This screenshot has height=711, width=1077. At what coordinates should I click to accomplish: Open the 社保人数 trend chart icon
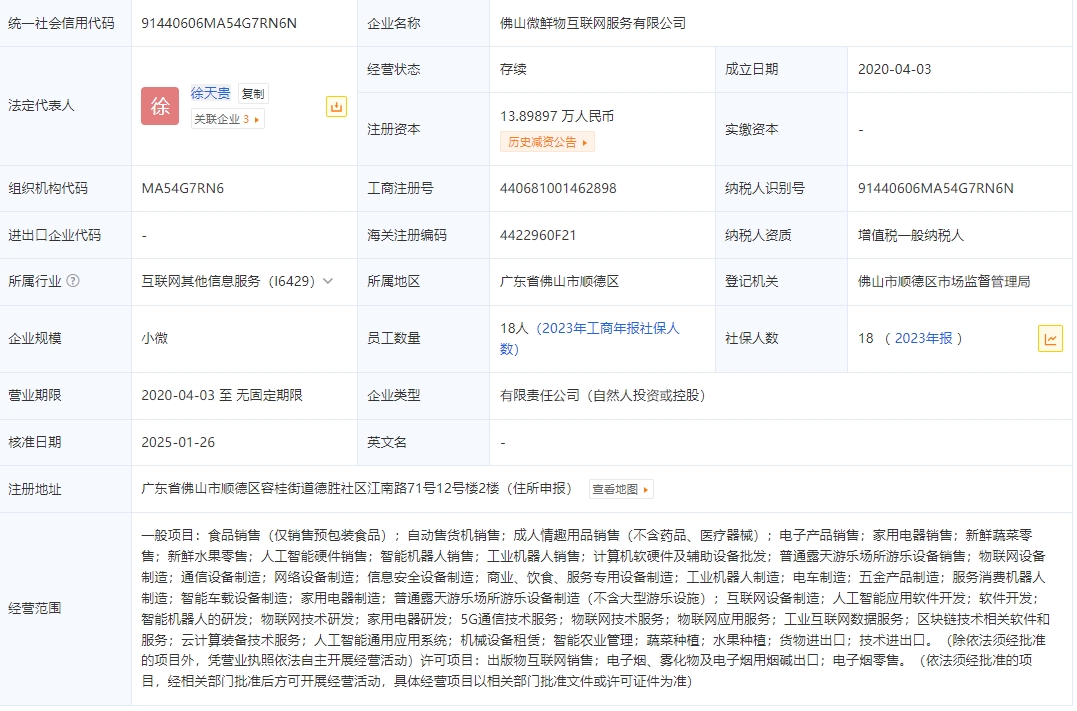pyautogui.click(x=1050, y=339)
